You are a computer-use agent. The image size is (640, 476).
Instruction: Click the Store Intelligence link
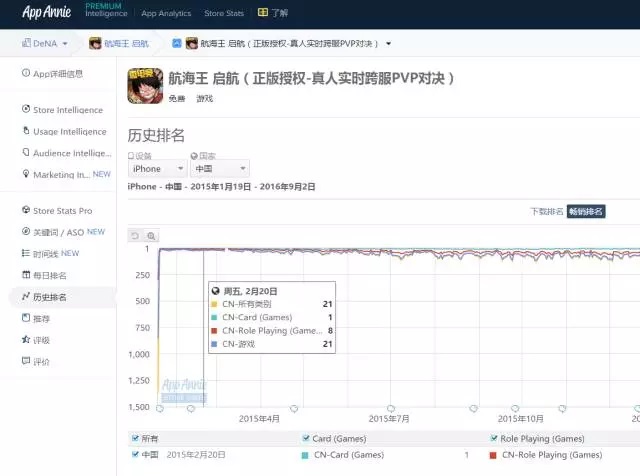(x=68, y=110)
